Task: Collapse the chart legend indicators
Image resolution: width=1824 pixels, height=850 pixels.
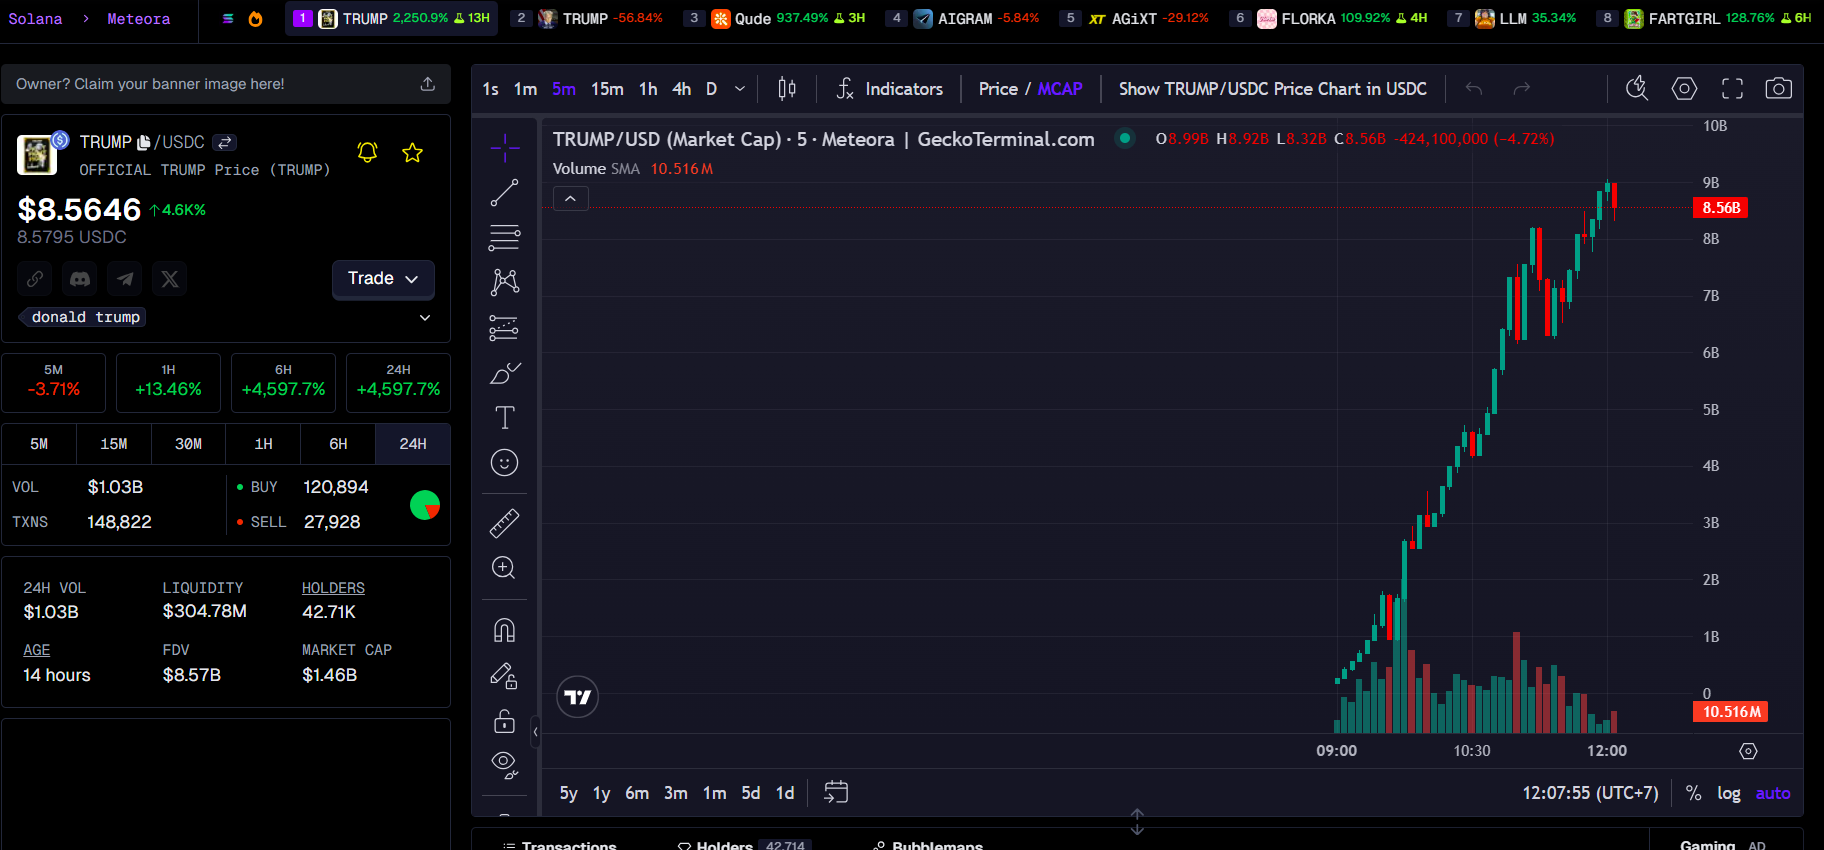Action: 570,199
